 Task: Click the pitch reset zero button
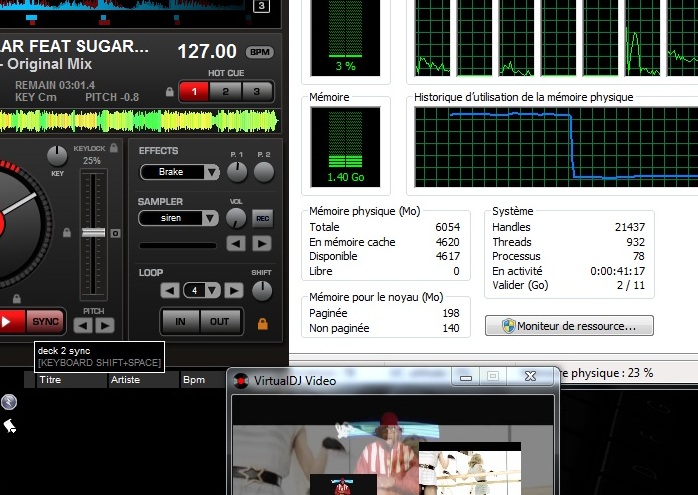coord(116,233)
